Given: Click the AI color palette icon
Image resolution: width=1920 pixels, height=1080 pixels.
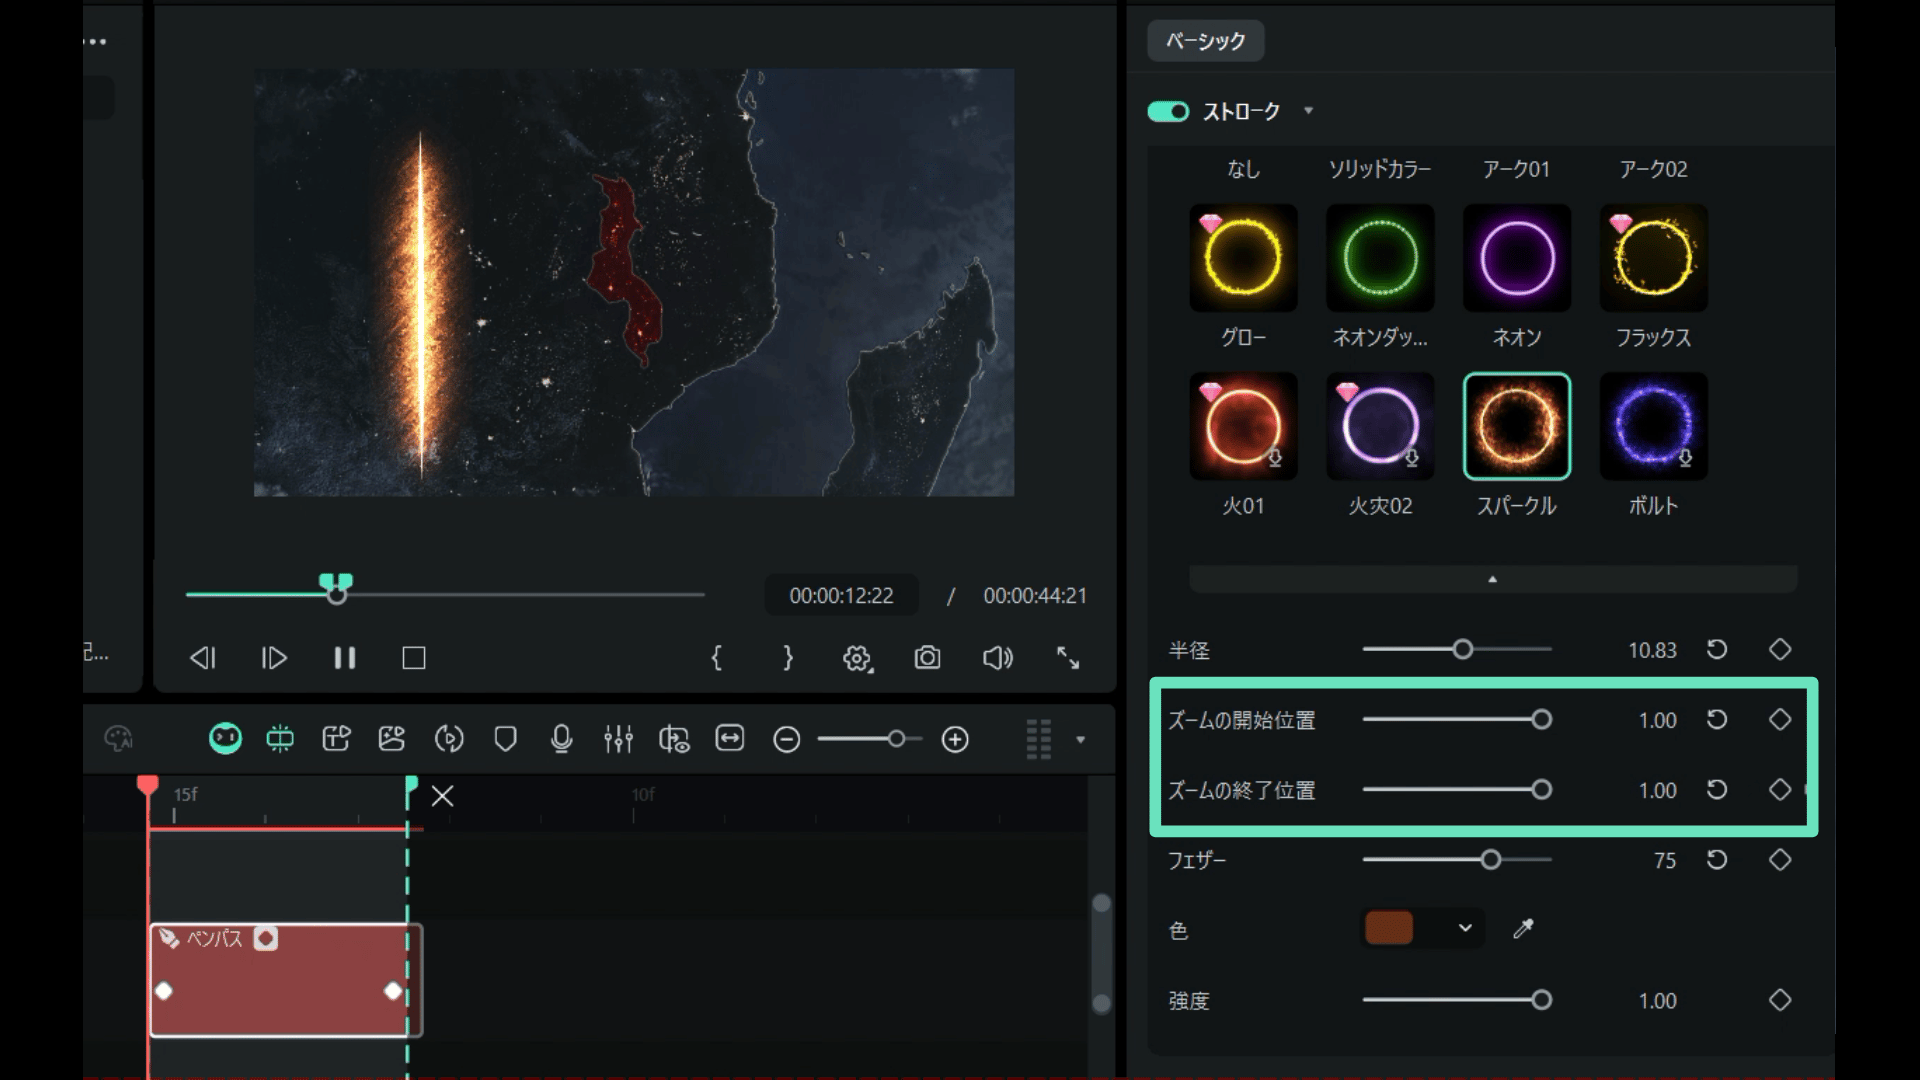Looking at the screenshot, I should (119, 738).
